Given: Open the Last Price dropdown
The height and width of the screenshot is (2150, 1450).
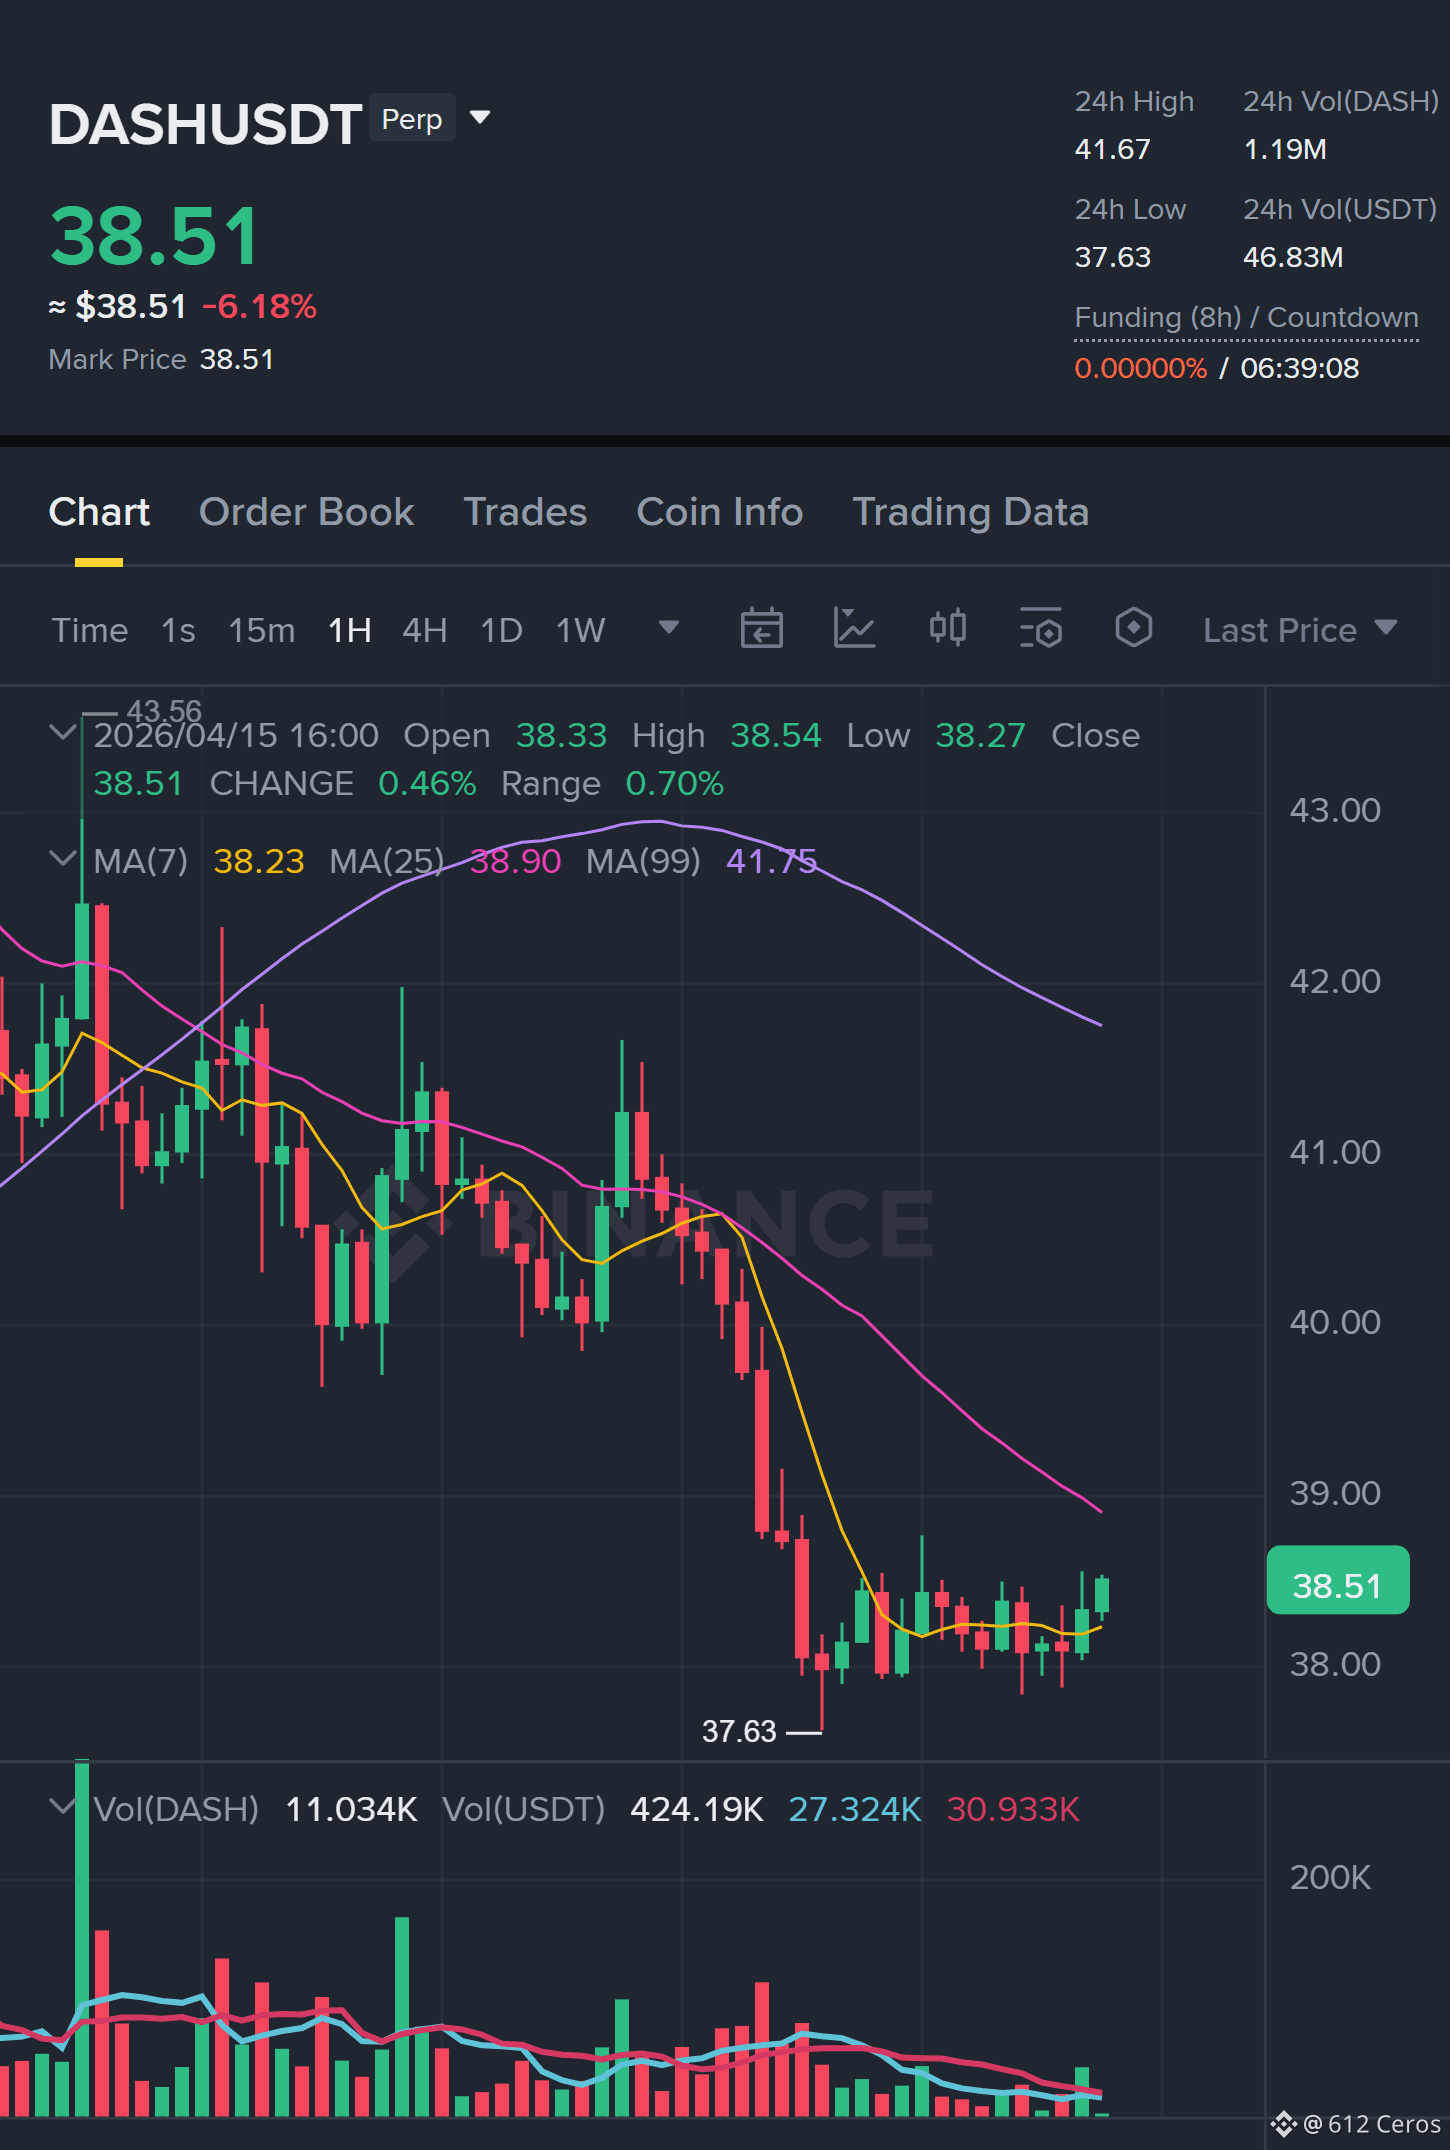Looking at the screenshot, I should point(1299,630).
